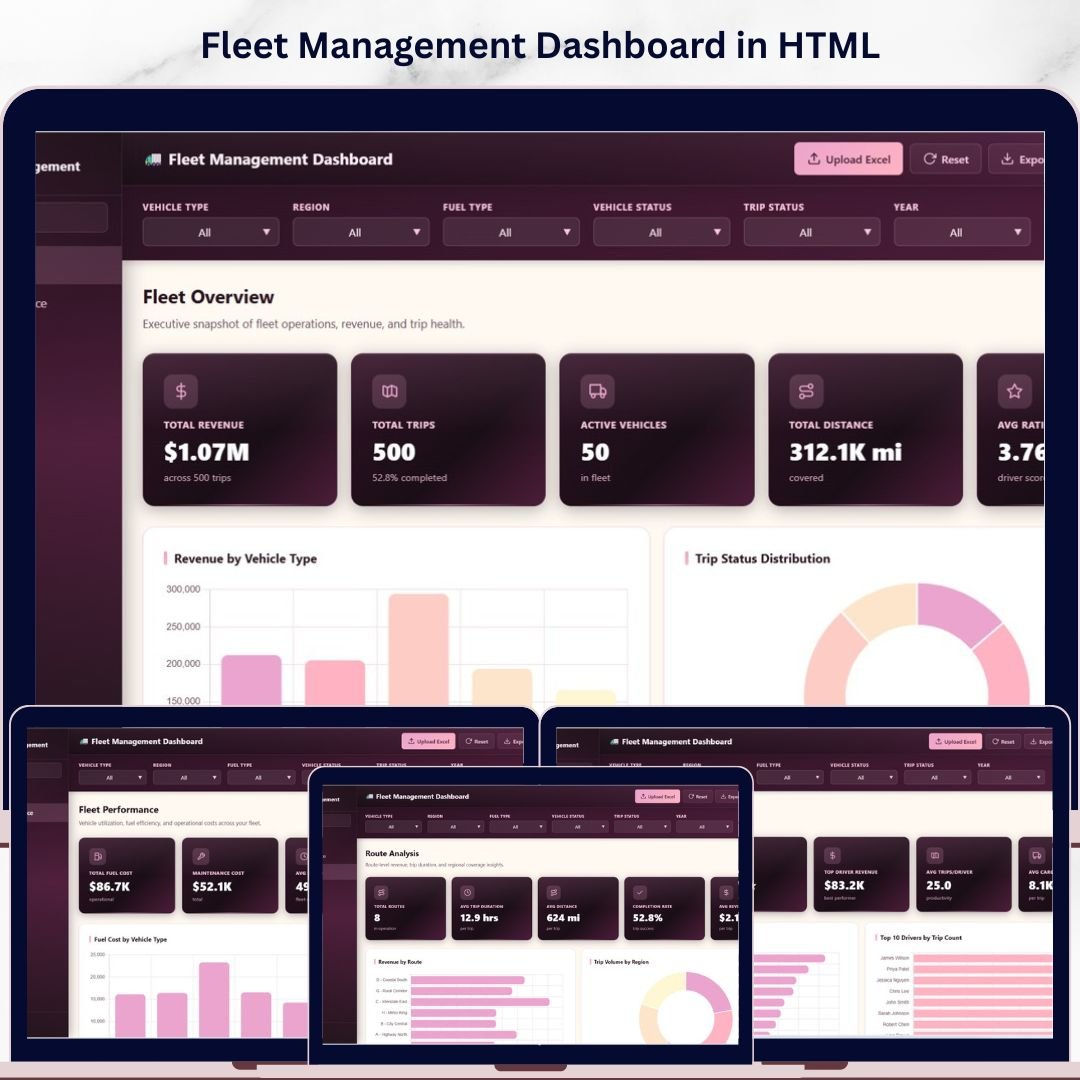
Task: Click Upload Excel in the Route Analysis screen
Action: tap(657, 797)
